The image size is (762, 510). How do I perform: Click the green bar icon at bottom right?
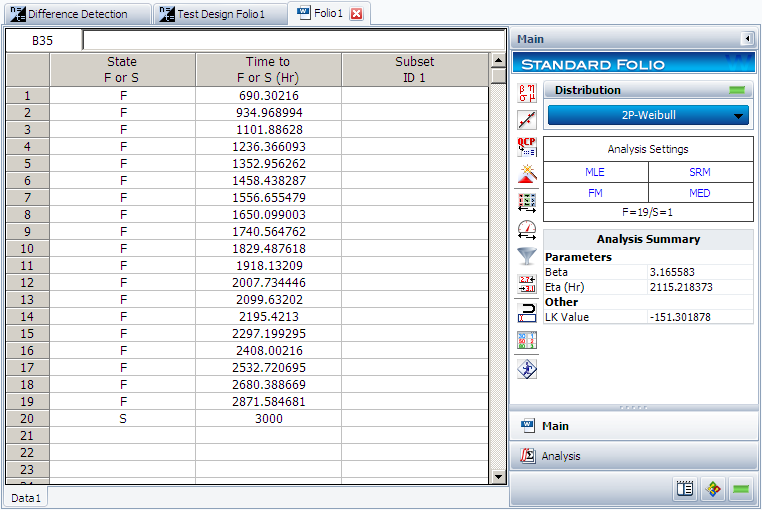tap(741, 490)
